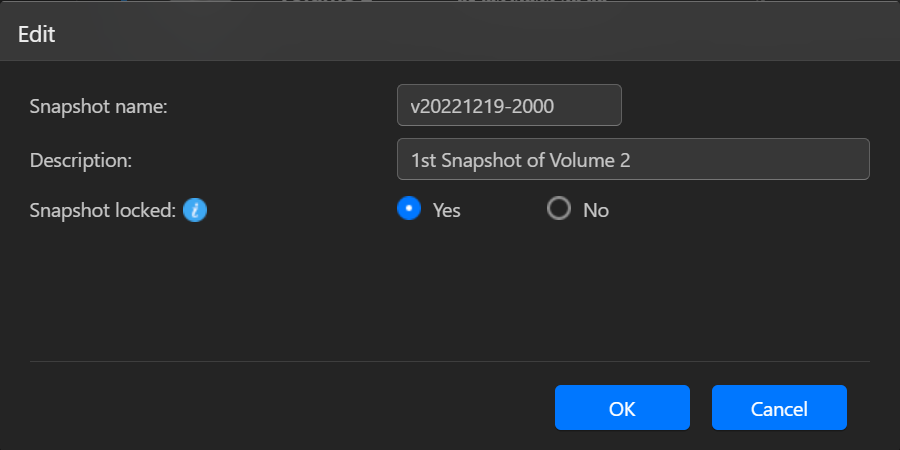This screenshot has height=450, width=900.
Task: Click the "Description:" label
Action: click(x=81, y=159)
